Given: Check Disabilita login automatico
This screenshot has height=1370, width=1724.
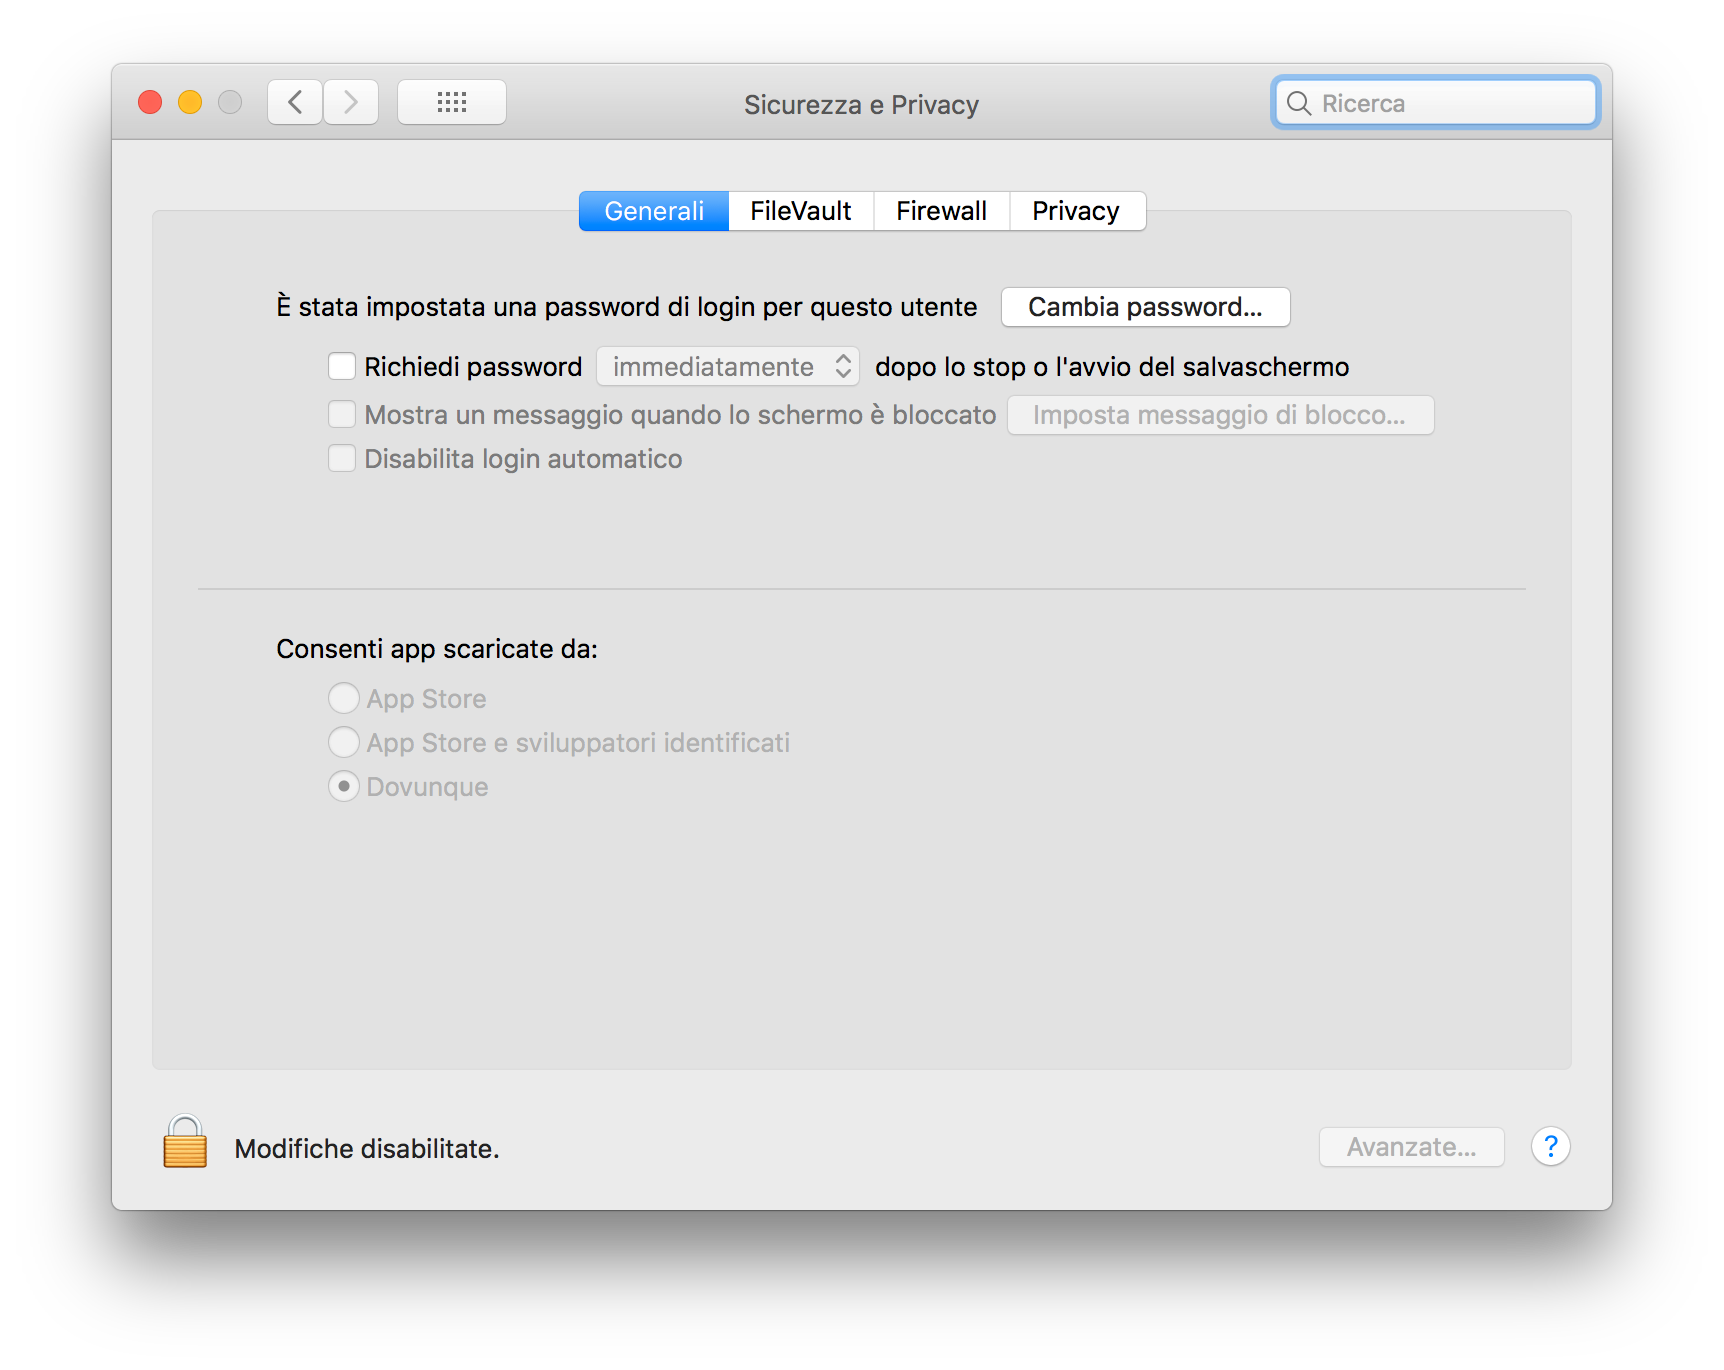Looking at the screenshot, I should click(x=342, y=458).
